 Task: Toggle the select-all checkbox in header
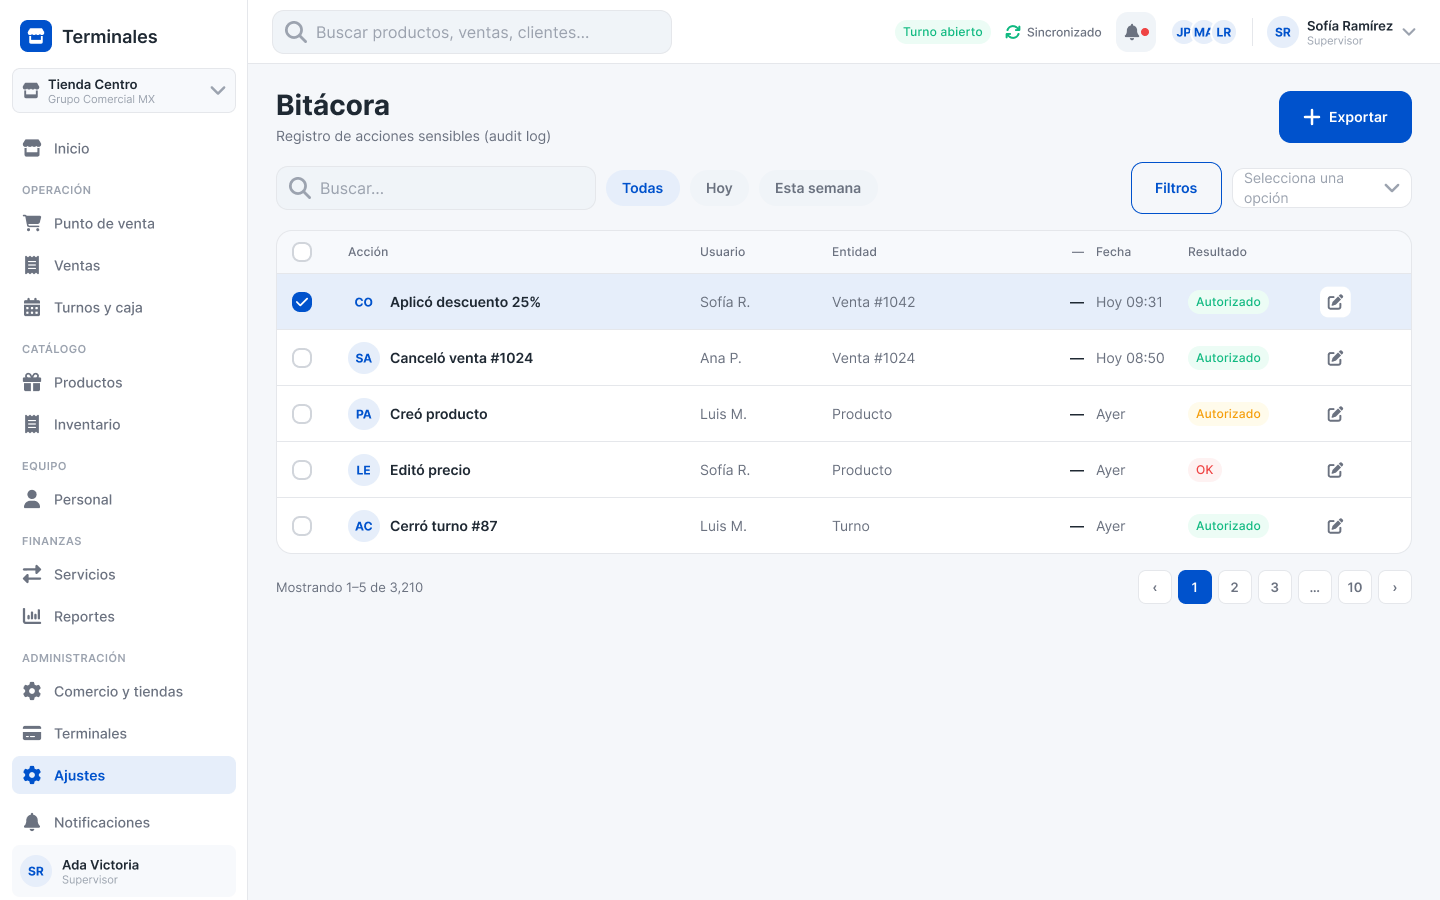click(x=302, y=252)
